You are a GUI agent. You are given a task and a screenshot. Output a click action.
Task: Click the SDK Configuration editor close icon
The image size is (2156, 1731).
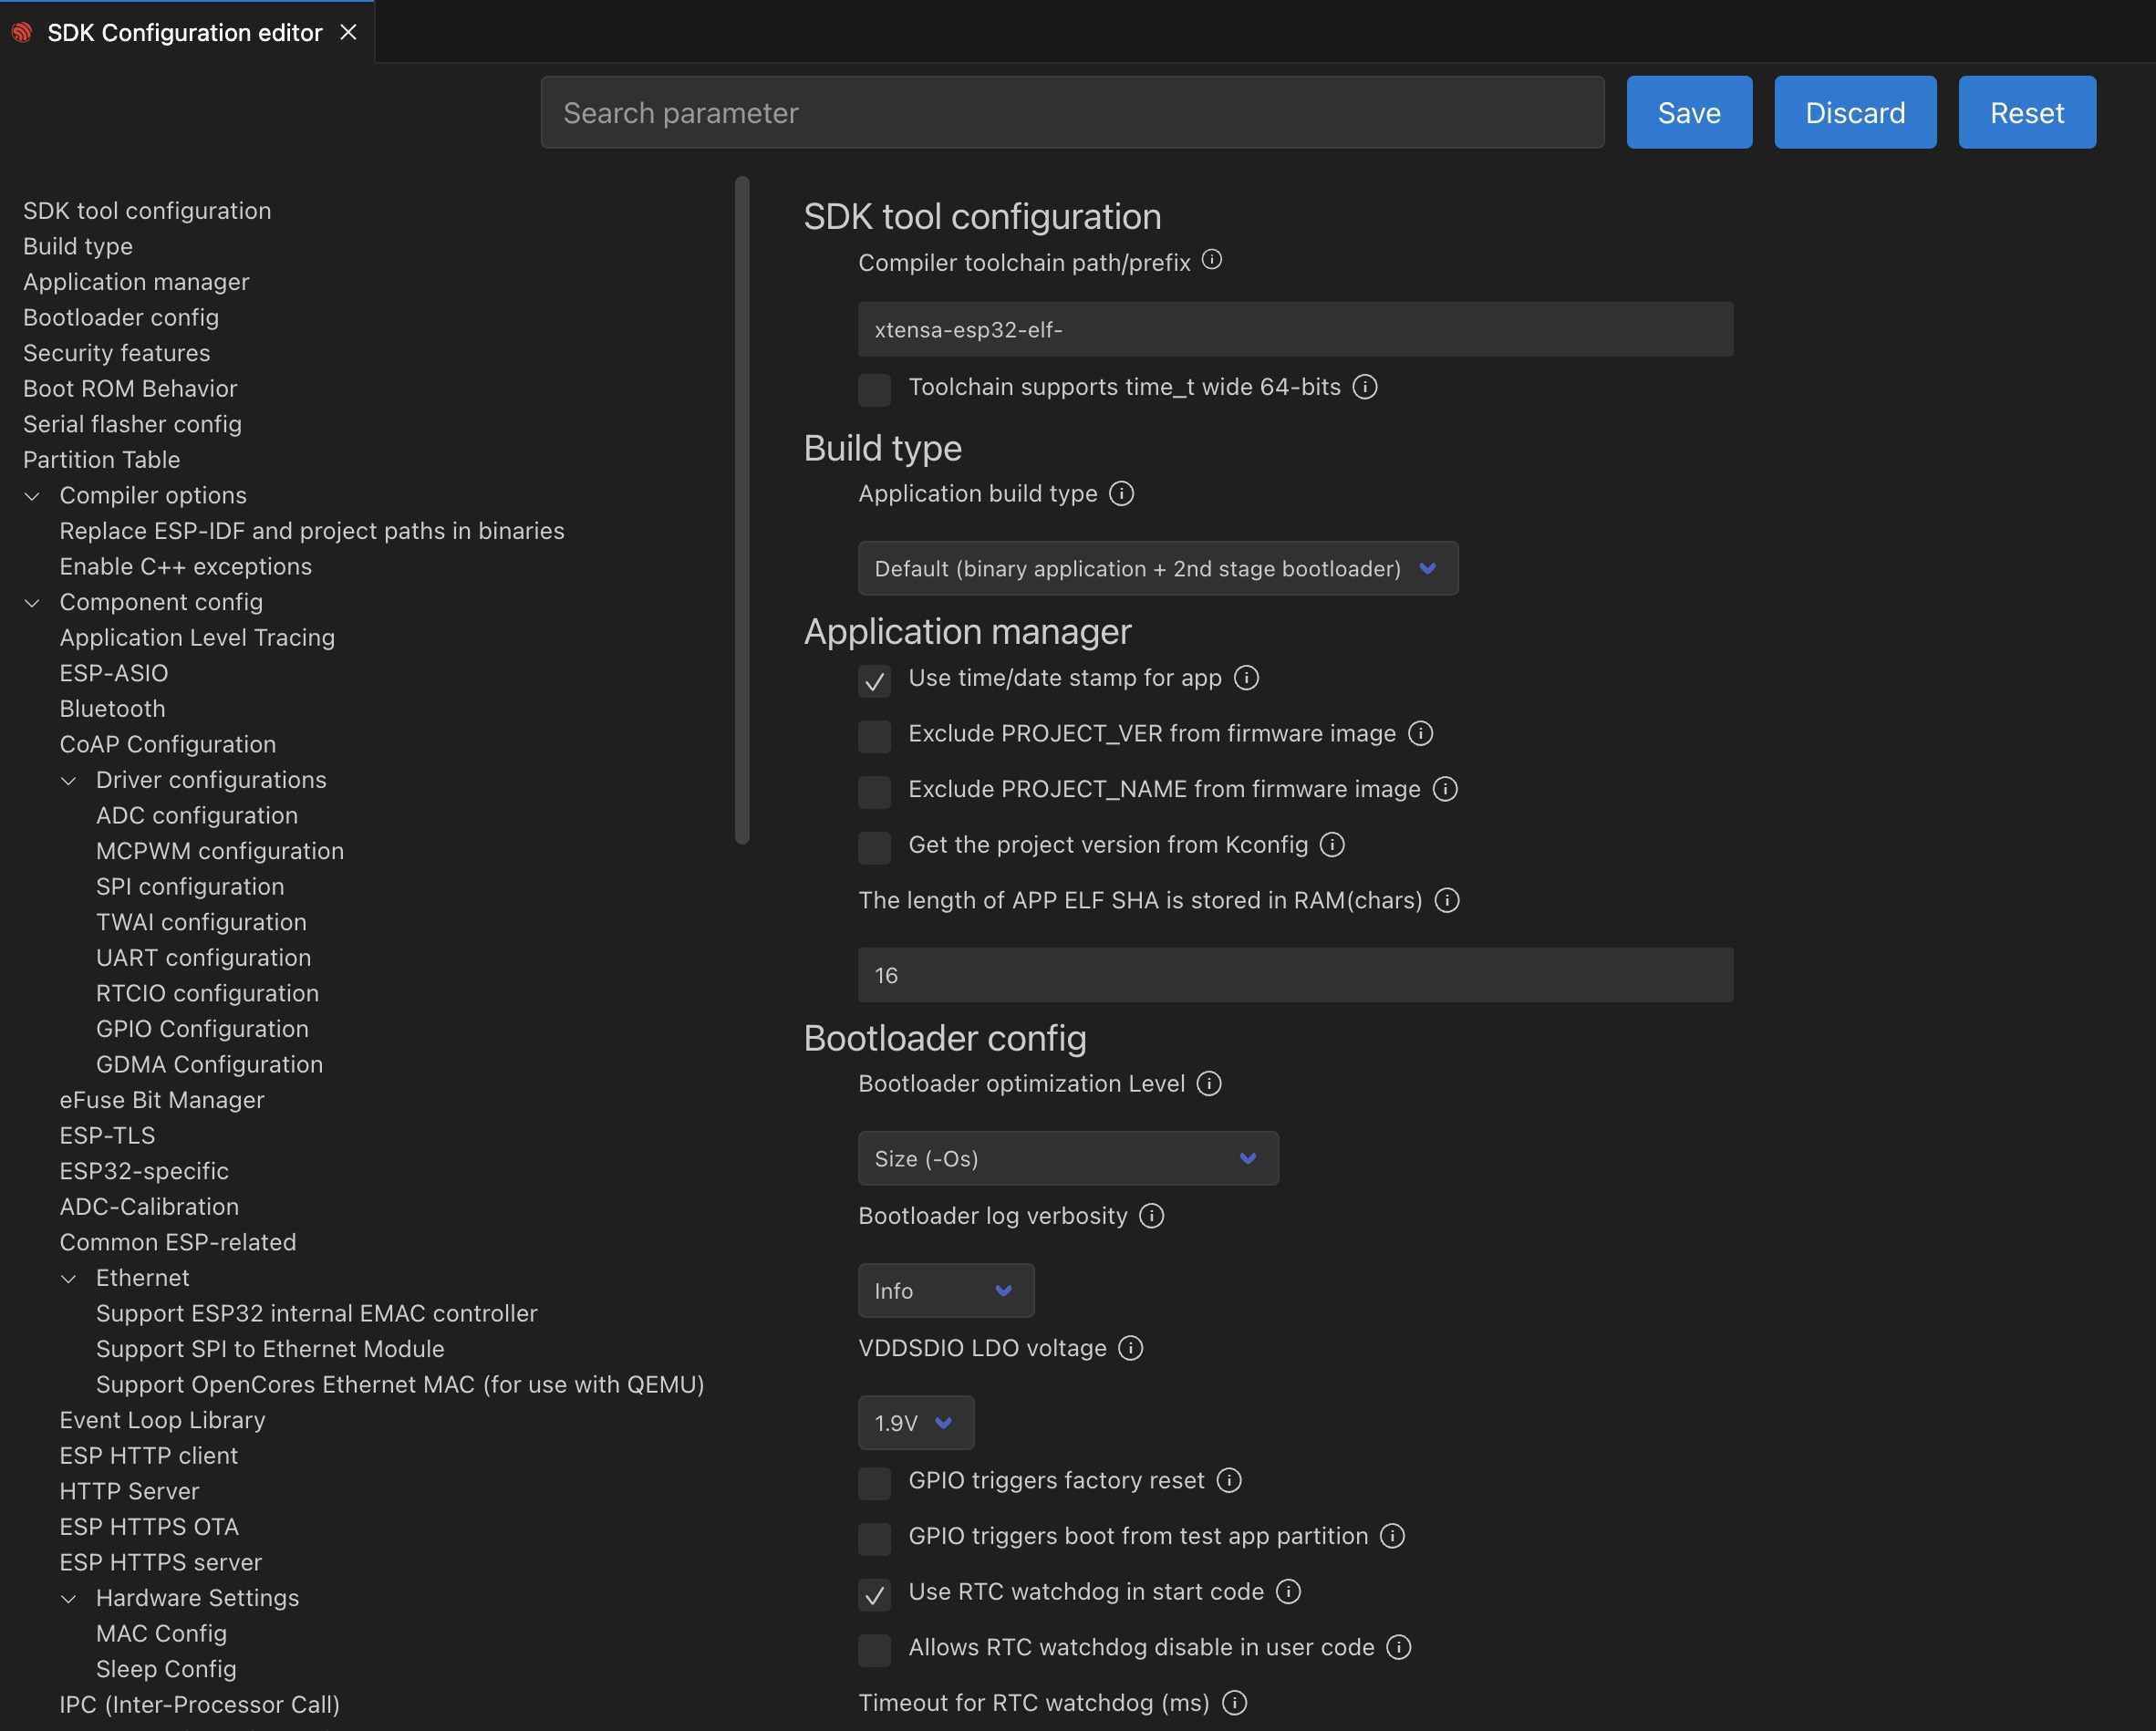coord(347,30)
